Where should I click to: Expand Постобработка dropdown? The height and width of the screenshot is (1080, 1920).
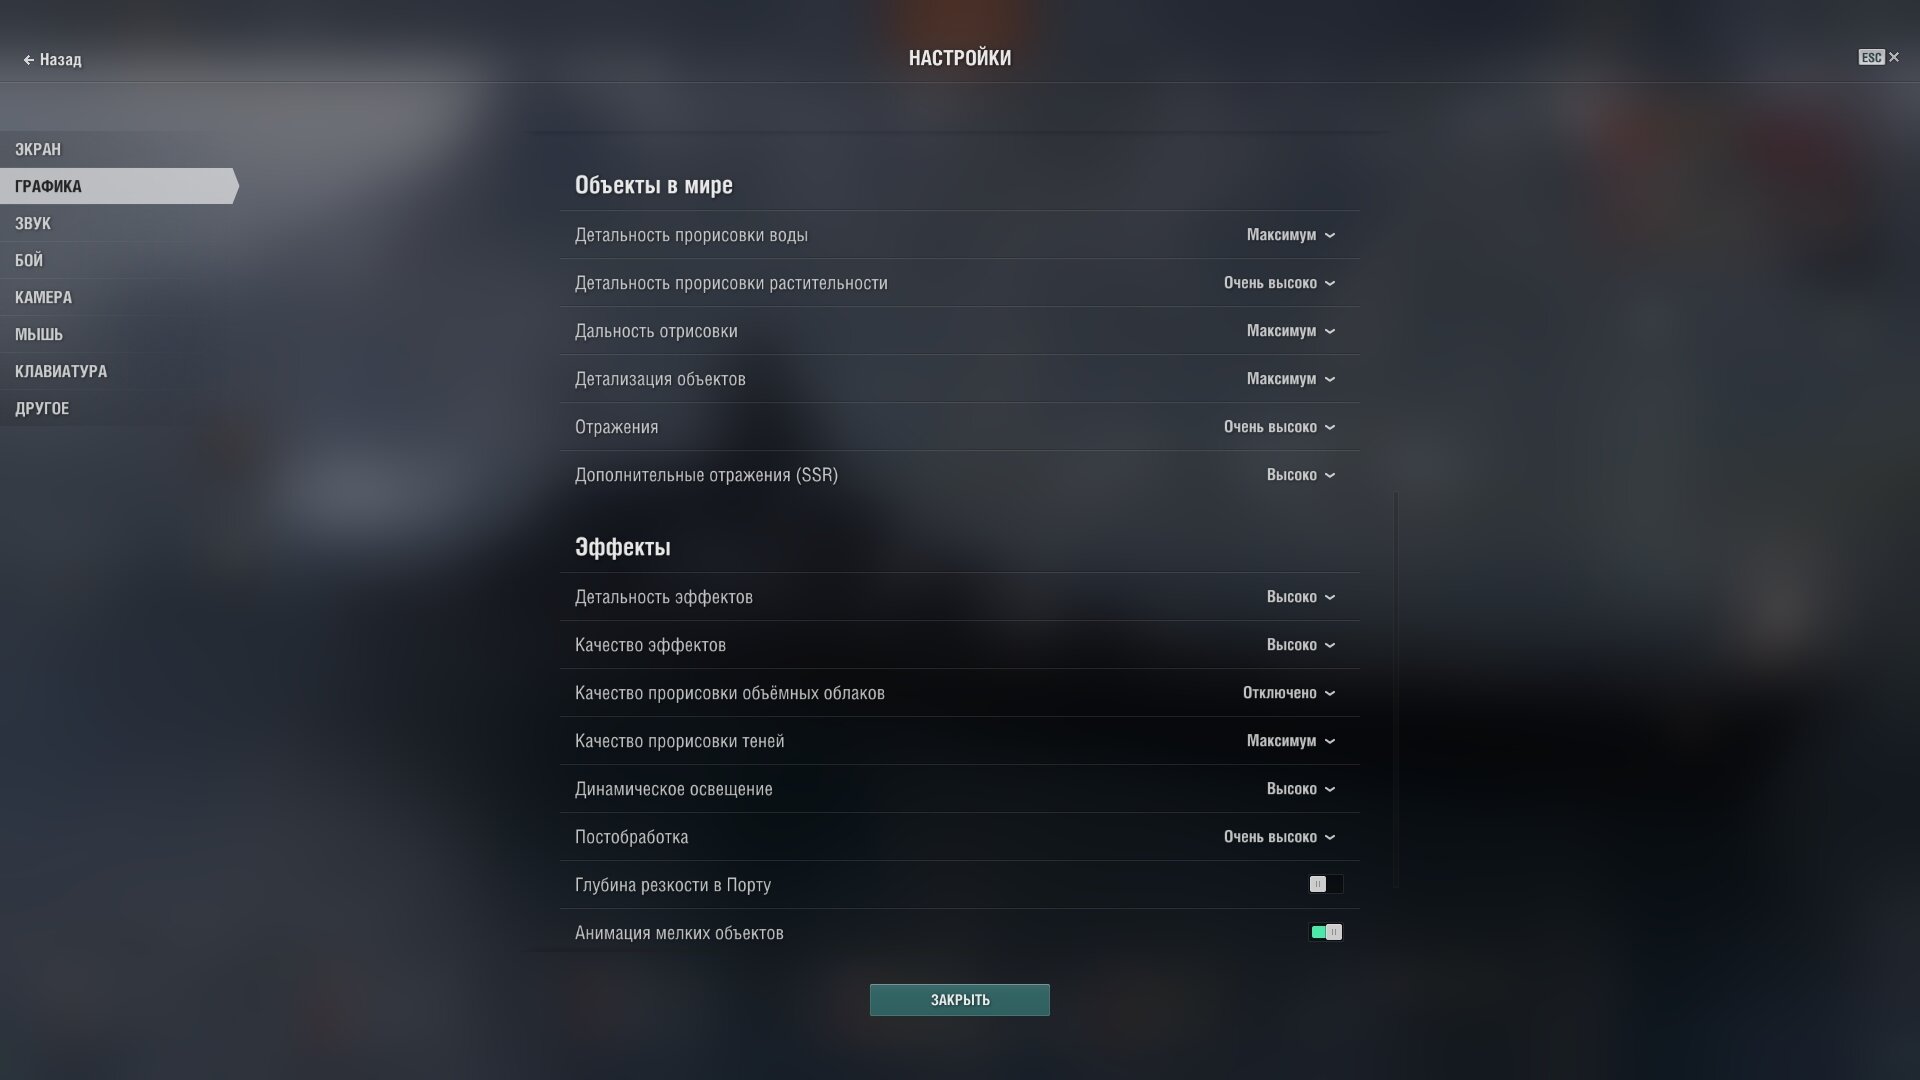point(1279,837)
